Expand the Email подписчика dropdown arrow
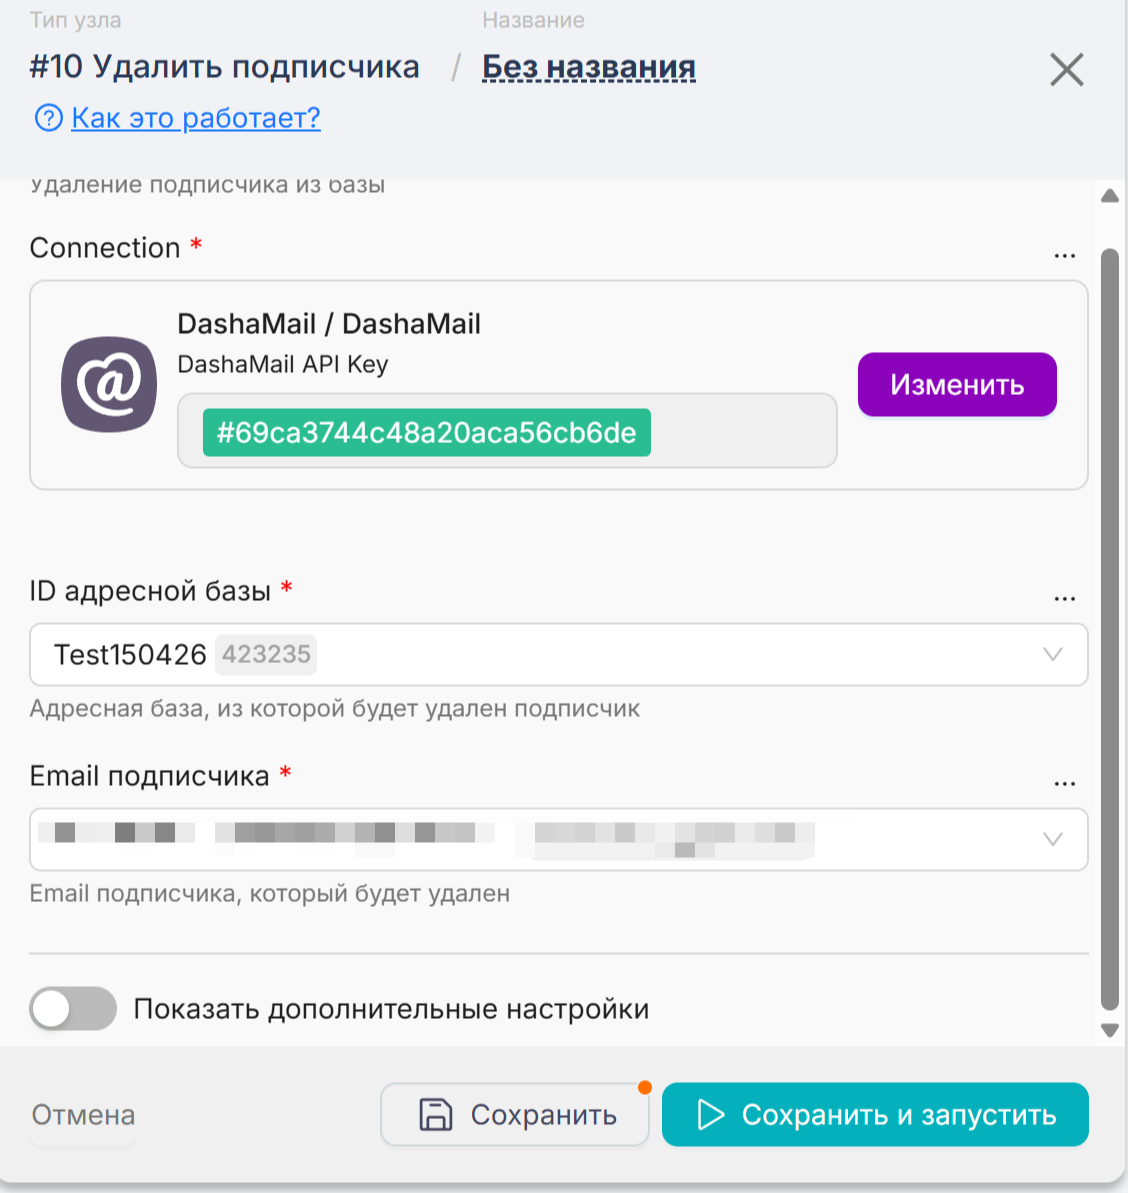 coord(1052,839)
